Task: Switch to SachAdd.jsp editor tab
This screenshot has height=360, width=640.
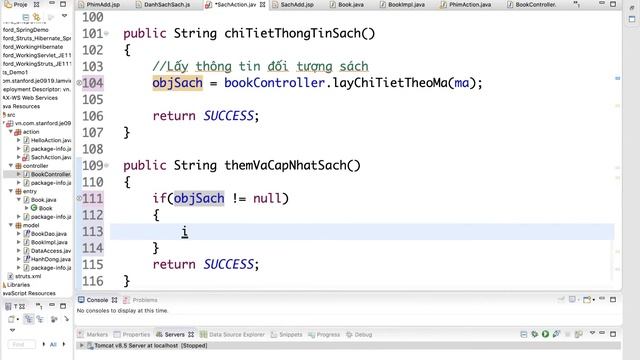Action: [x=293, y=4]
